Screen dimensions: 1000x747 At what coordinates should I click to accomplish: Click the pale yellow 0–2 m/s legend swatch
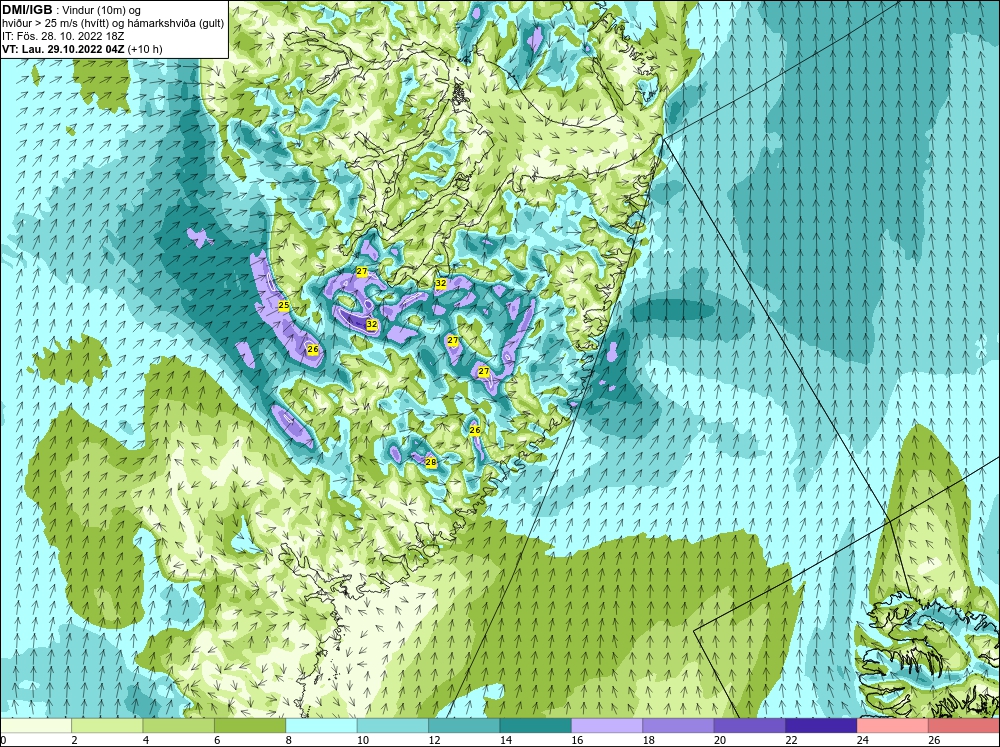[36, 725]
